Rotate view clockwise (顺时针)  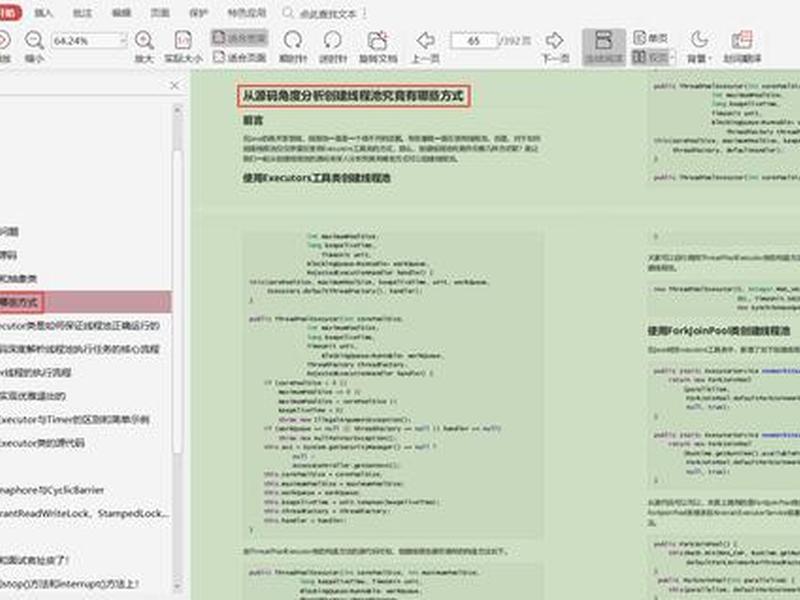coord(293,46)
